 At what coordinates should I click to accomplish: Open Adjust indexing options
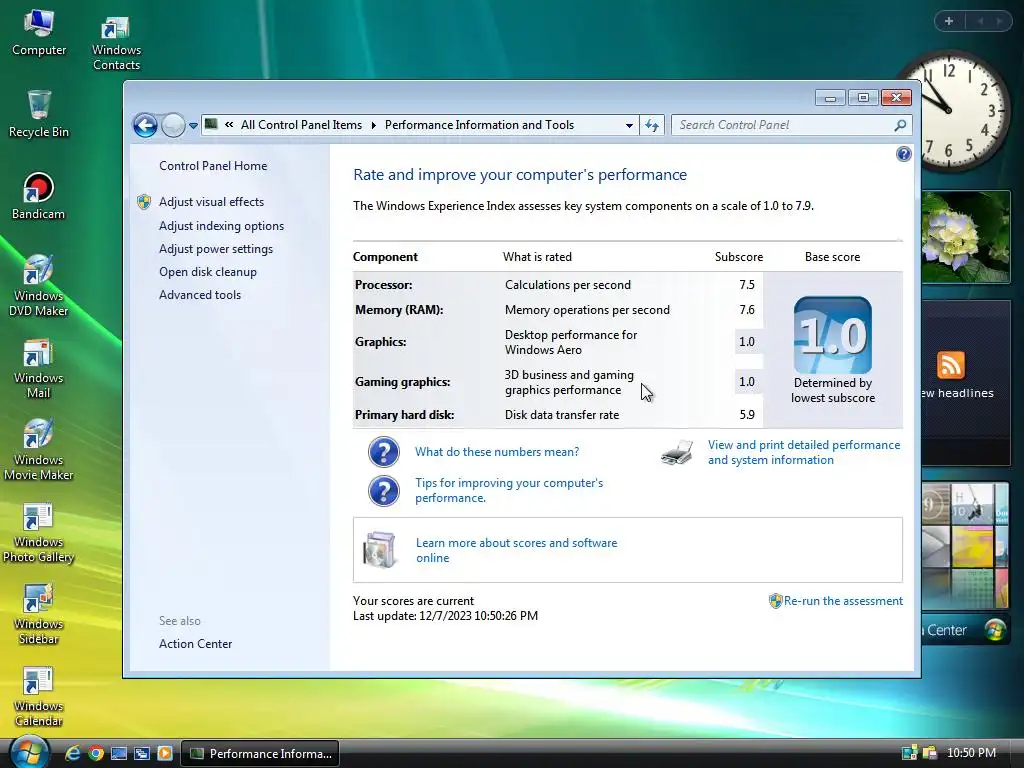[x=221, y=226]
